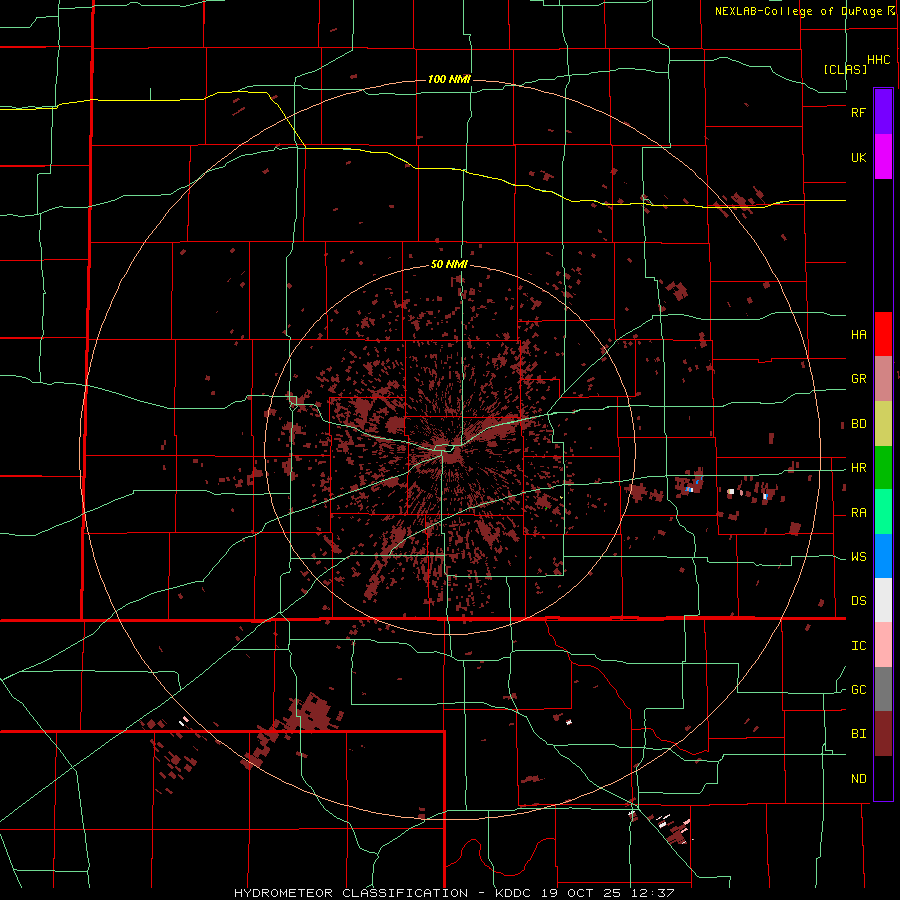Click the GC legend label
Image resolution: width=900 pixels, height=900 pixels.
point(858,690)
